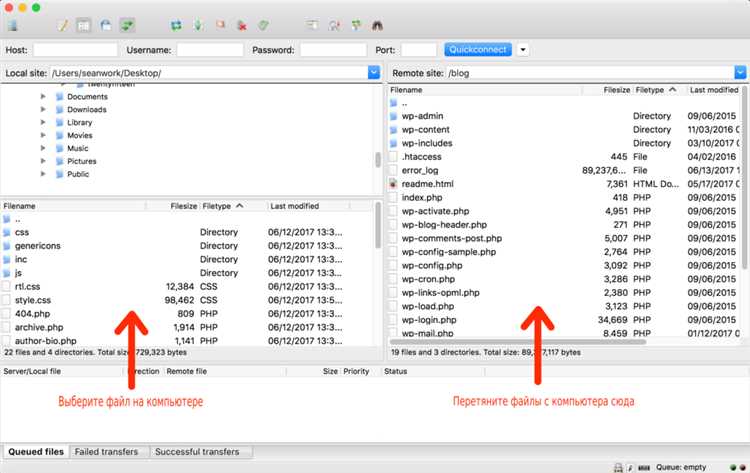Reconnect to the last server
Screen dimensions: 750x473
coord(264,25)
